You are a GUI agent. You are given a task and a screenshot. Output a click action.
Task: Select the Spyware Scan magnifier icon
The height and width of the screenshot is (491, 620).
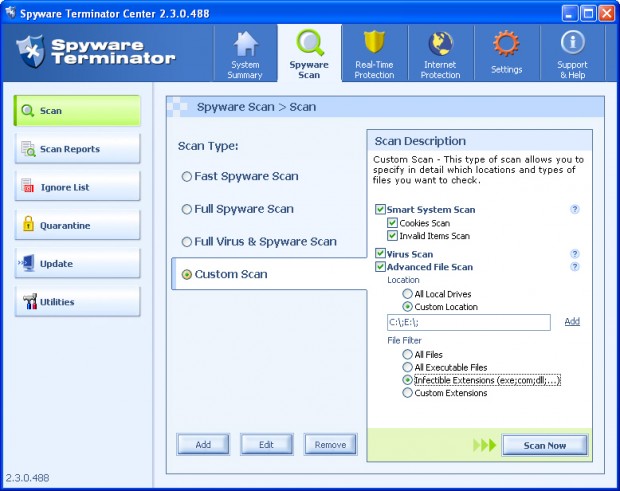coord(310,42)
